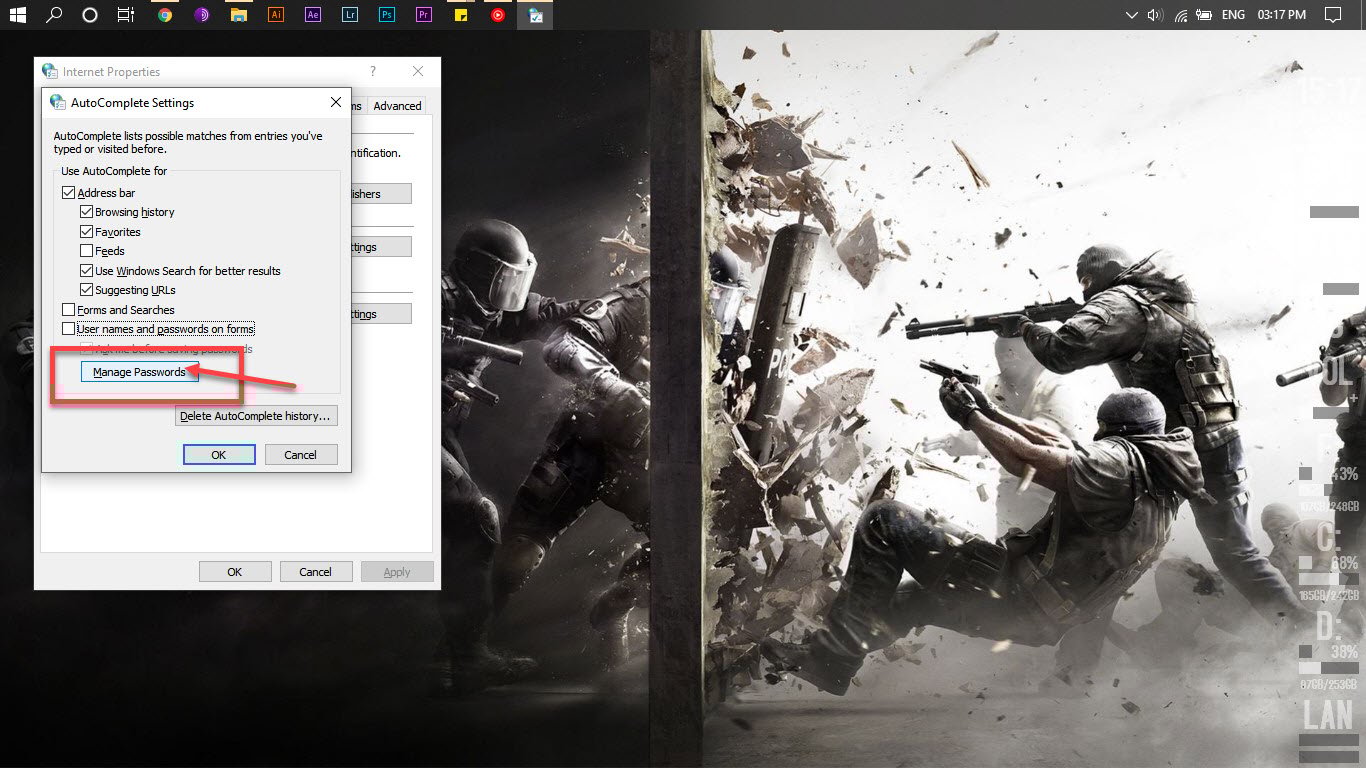Open Task View from taskbar
Screen dimensions: 1366x768
(126, 15)
